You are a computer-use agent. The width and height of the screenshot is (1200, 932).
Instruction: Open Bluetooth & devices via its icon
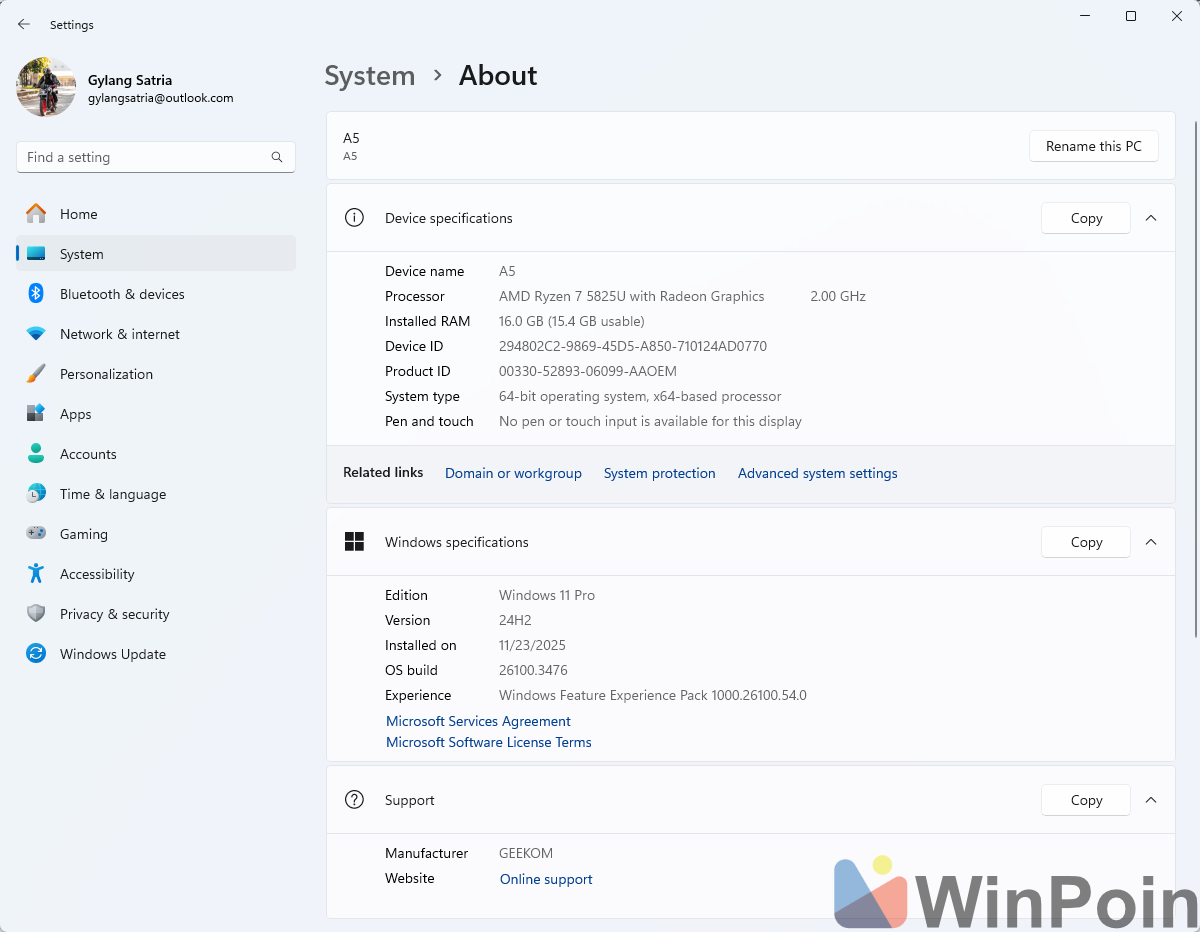pyautogui.click(x=36, y=294)
